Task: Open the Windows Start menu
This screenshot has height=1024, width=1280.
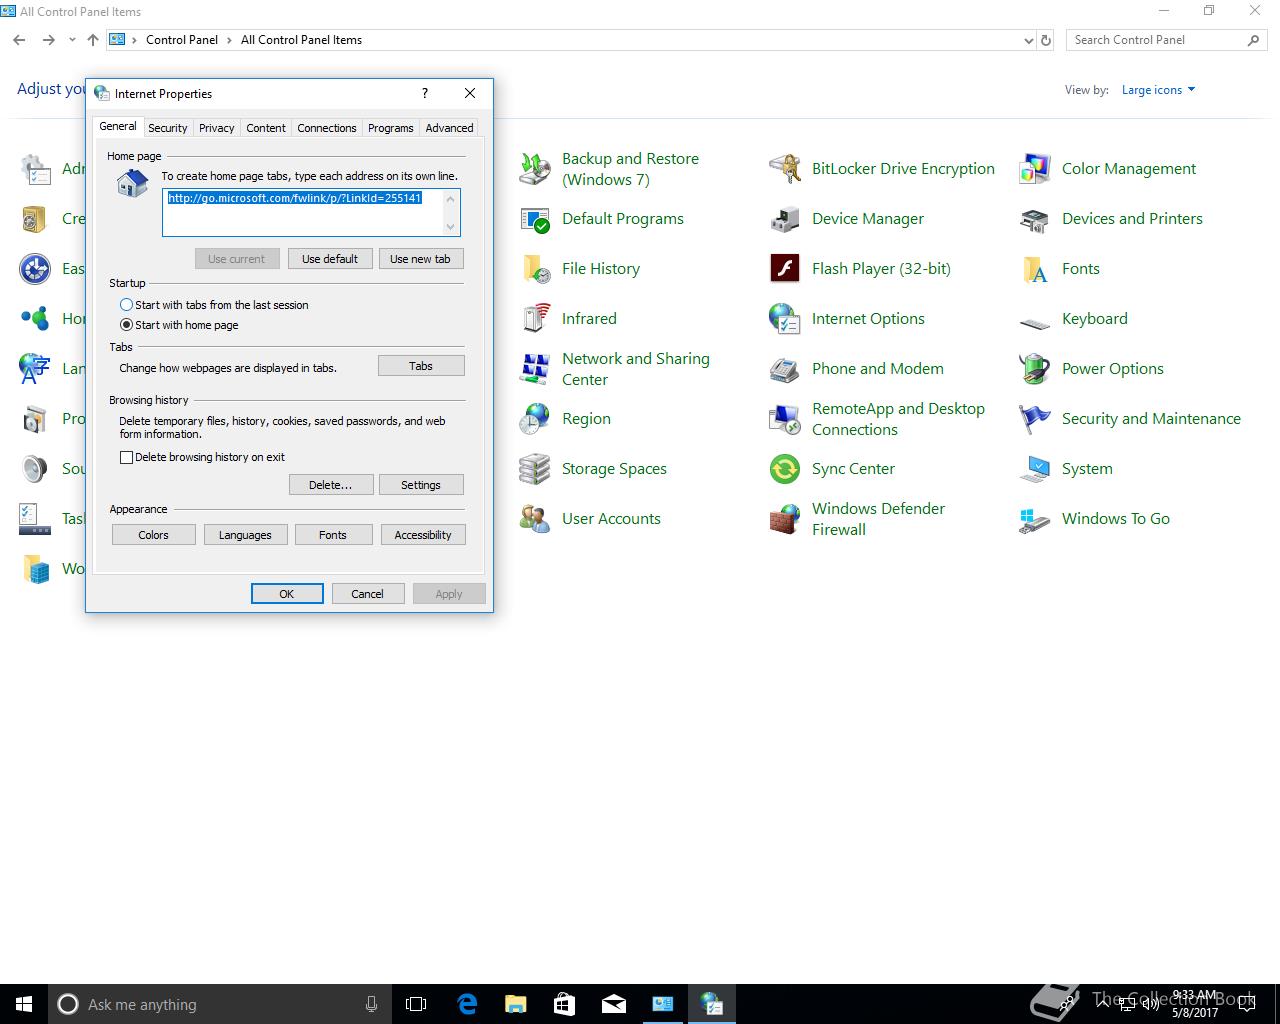Action: coord(24,1004)
